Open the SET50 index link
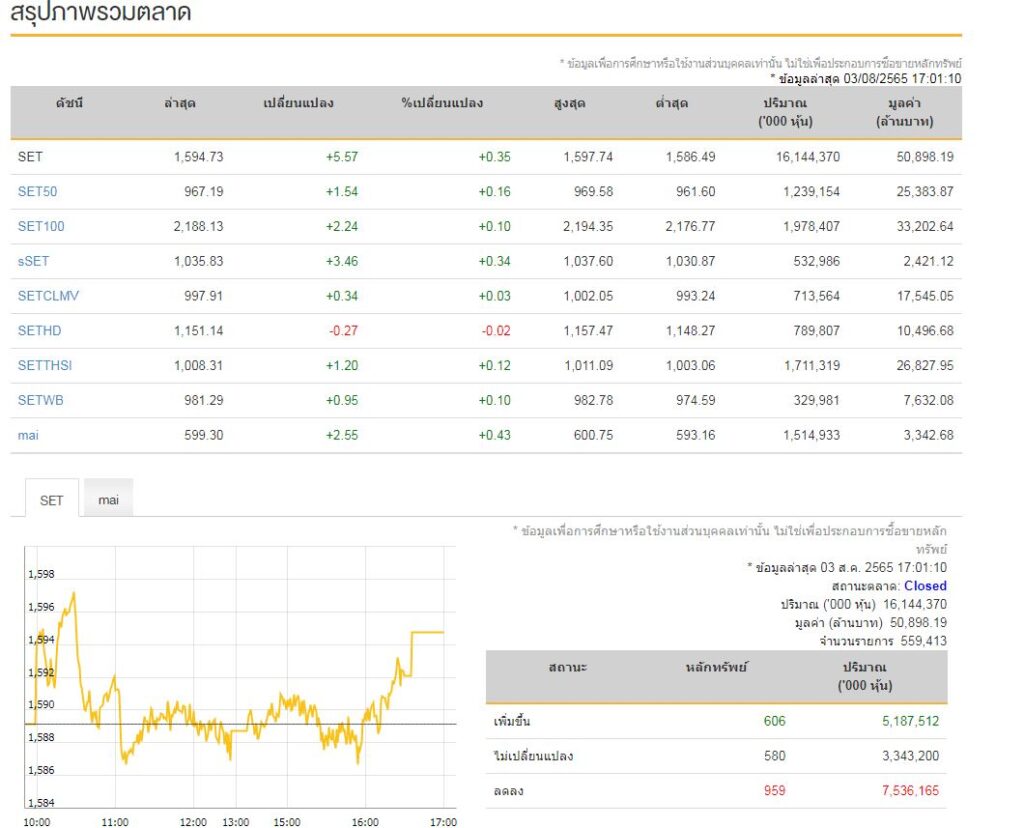Viewport: 1024px width, 828px height. pyautogui.click(x=37, y=191)
